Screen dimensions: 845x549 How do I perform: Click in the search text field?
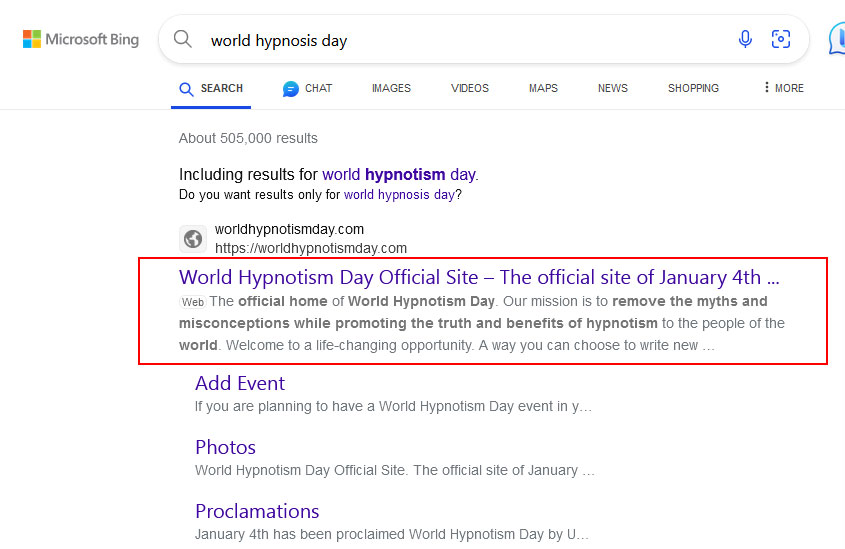(460, 40)
